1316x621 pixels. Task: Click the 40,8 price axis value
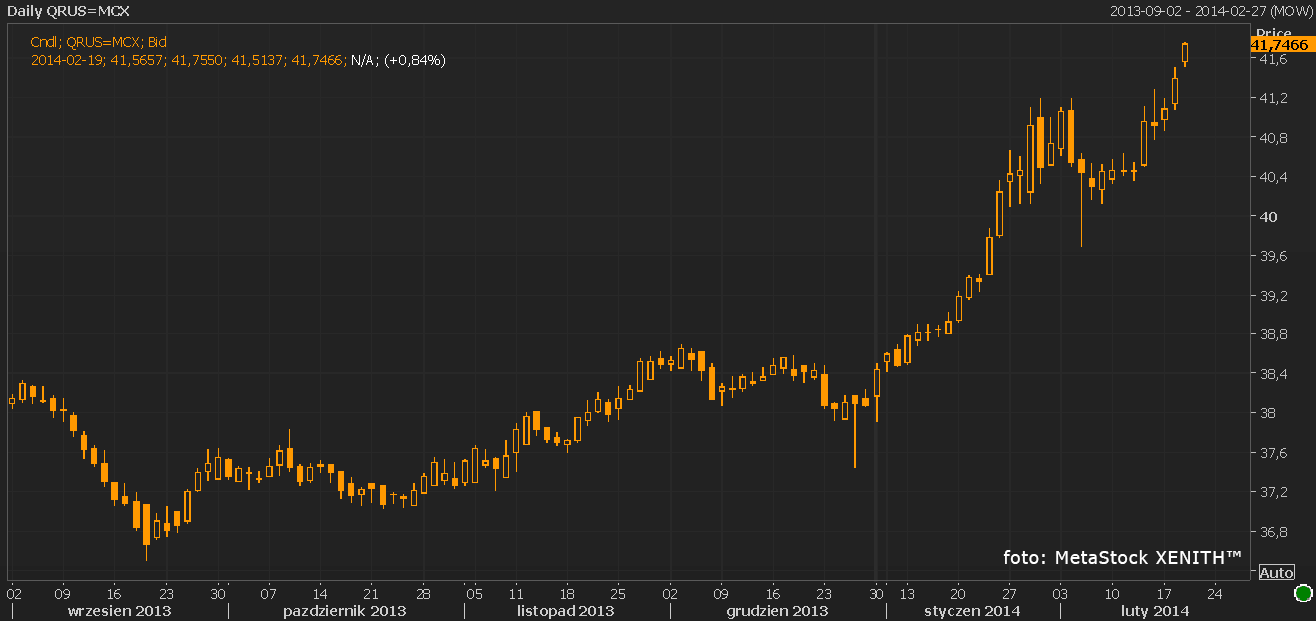[1272, 138]
